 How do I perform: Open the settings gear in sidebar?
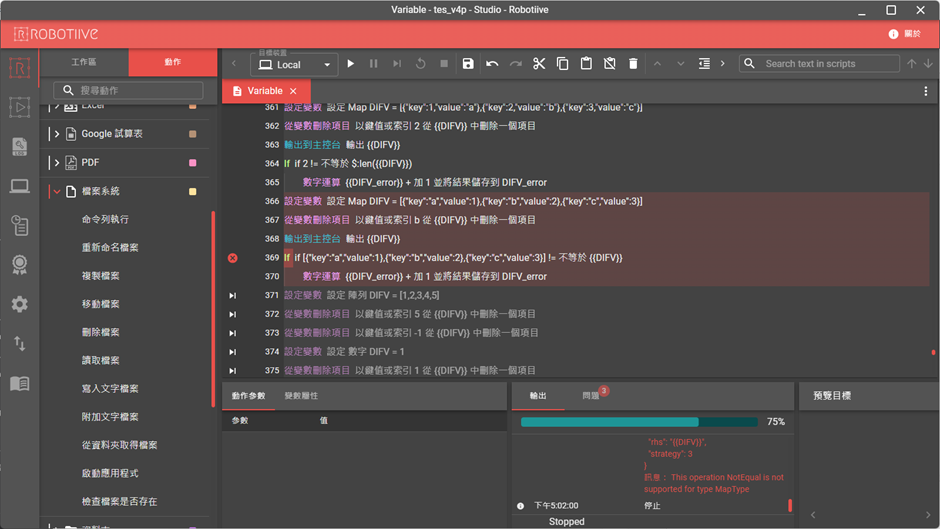19,304
